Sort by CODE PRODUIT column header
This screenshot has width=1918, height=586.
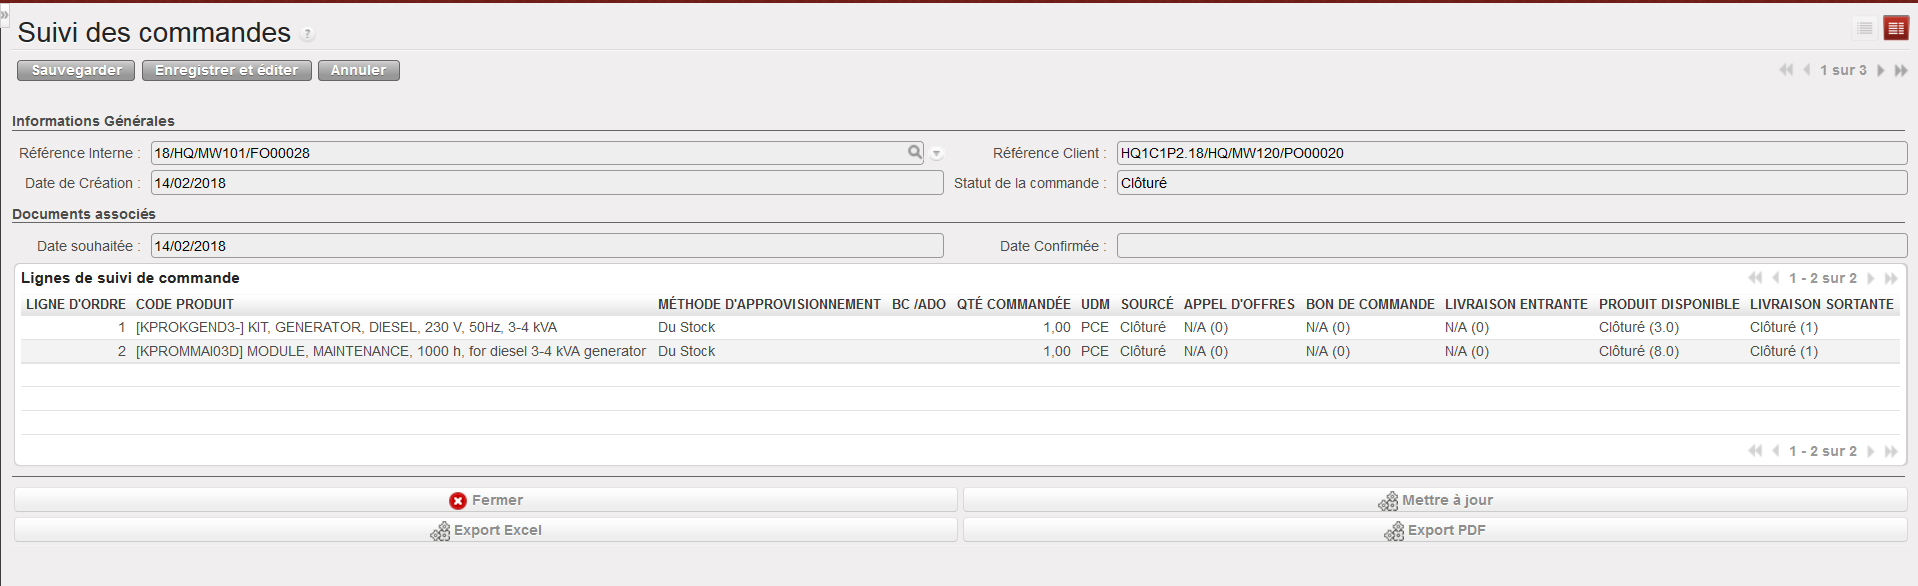[x=185, y=304]
